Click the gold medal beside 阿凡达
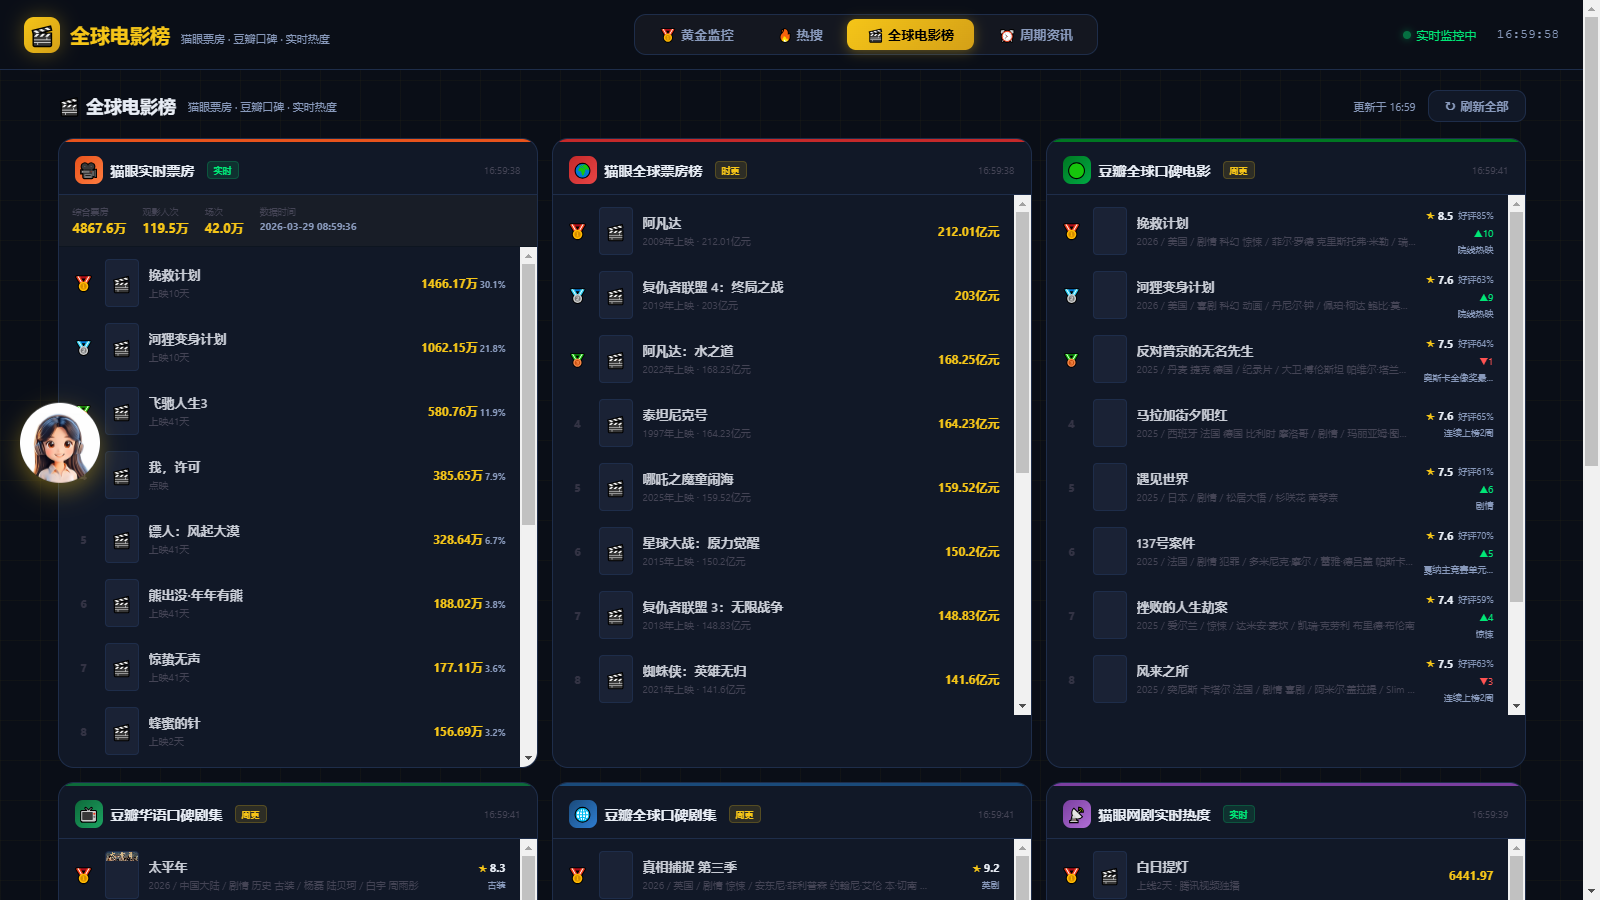Viewport: 1600px width, 900px height. coord(577,231)
